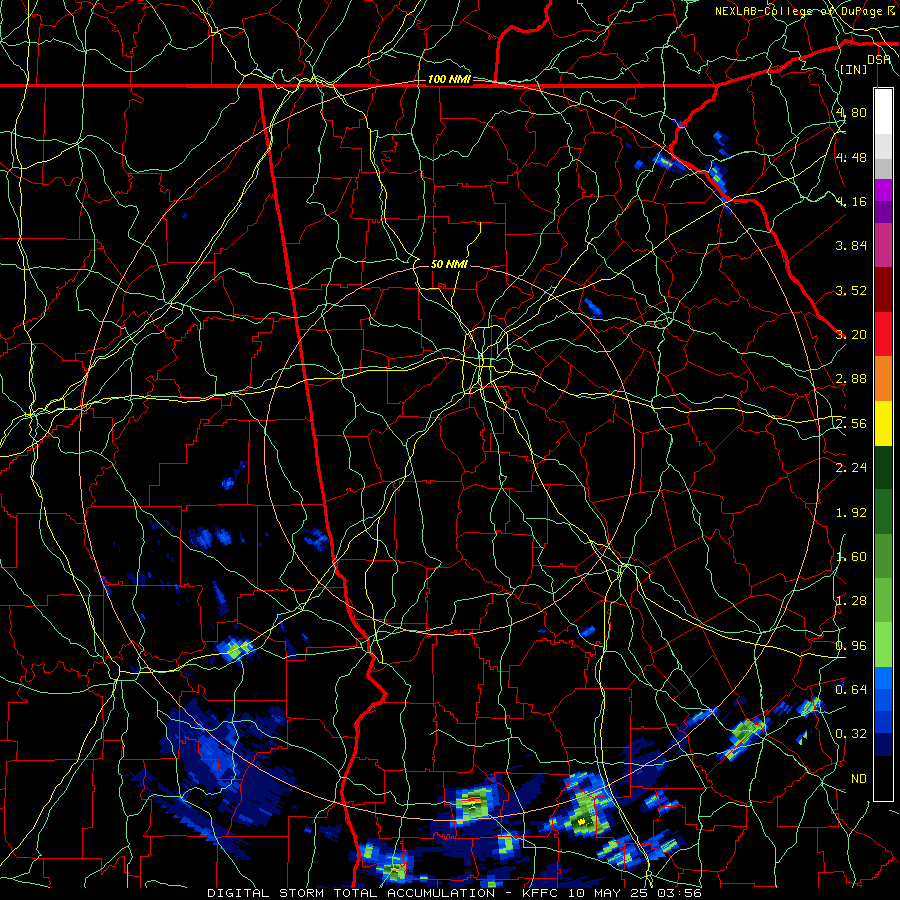Click the 2.88 scale value
The image size is (900, 900).
click(851, 379)
